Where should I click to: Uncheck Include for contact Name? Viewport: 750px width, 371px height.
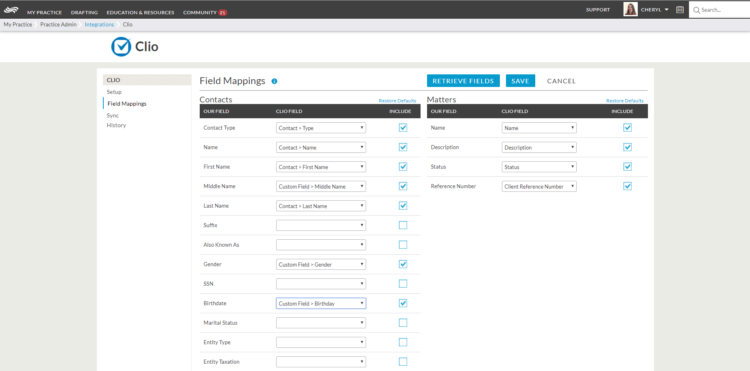(403, 147)
